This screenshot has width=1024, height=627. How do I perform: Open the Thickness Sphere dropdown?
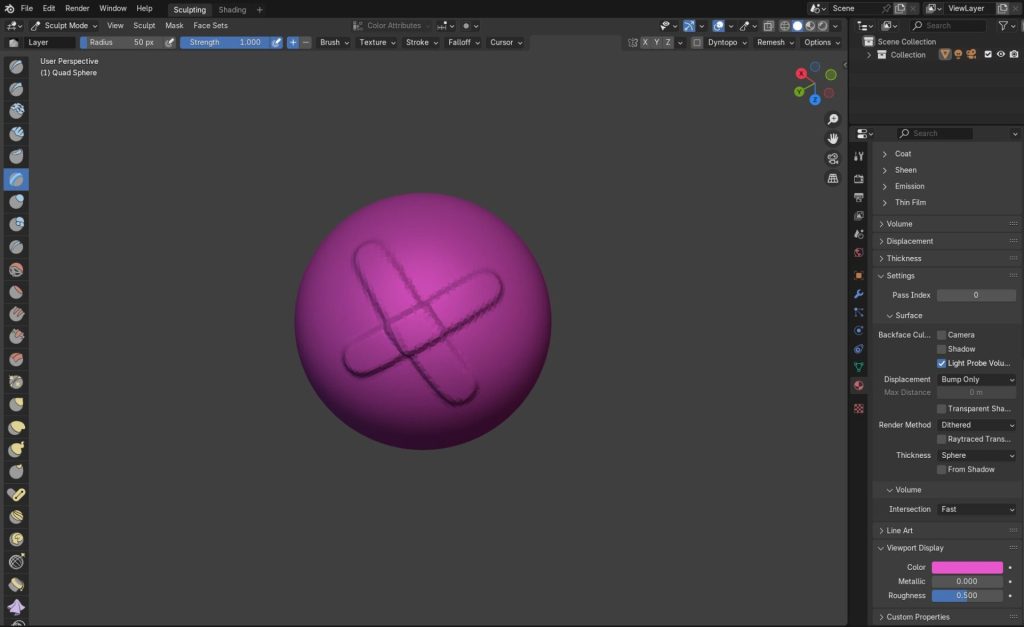tap(976, 455)
